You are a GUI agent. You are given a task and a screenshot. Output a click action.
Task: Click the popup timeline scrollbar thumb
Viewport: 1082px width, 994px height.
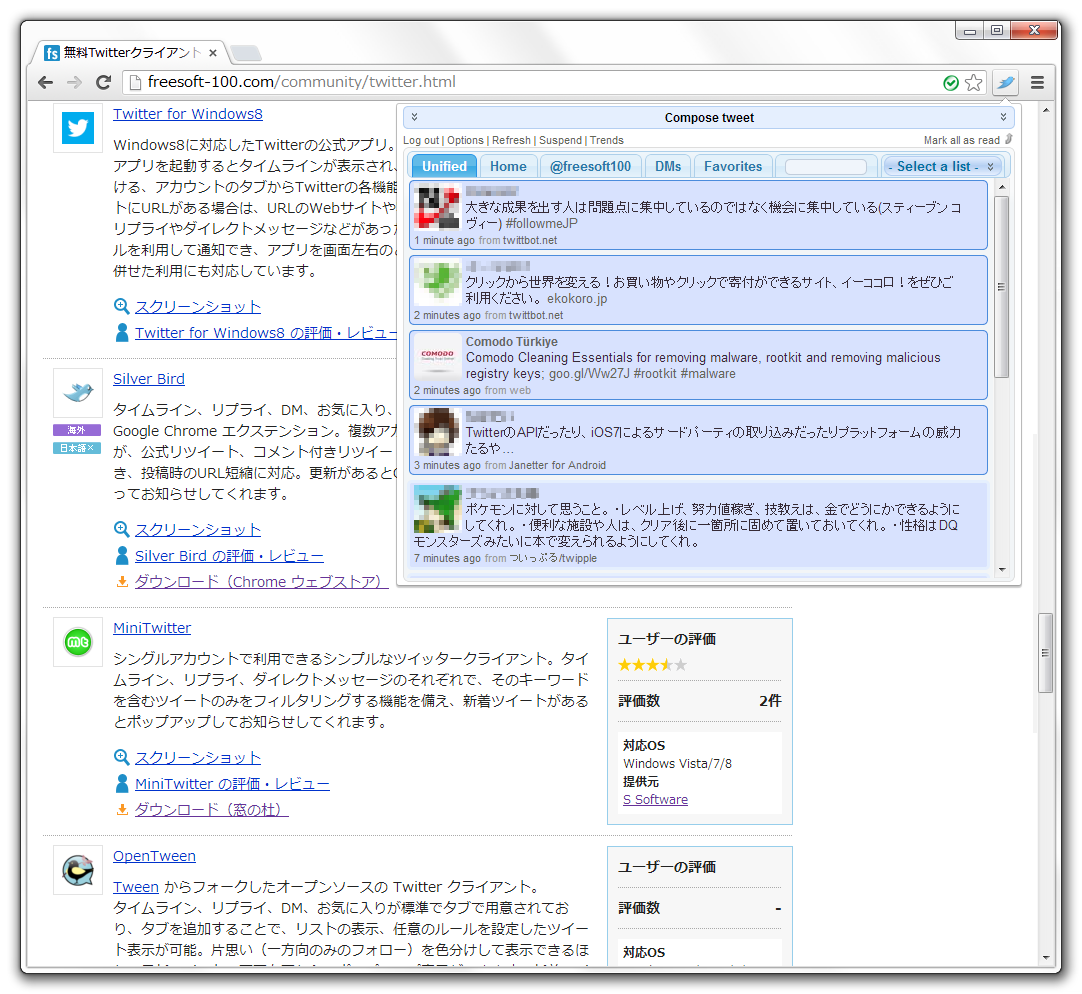1001,286
